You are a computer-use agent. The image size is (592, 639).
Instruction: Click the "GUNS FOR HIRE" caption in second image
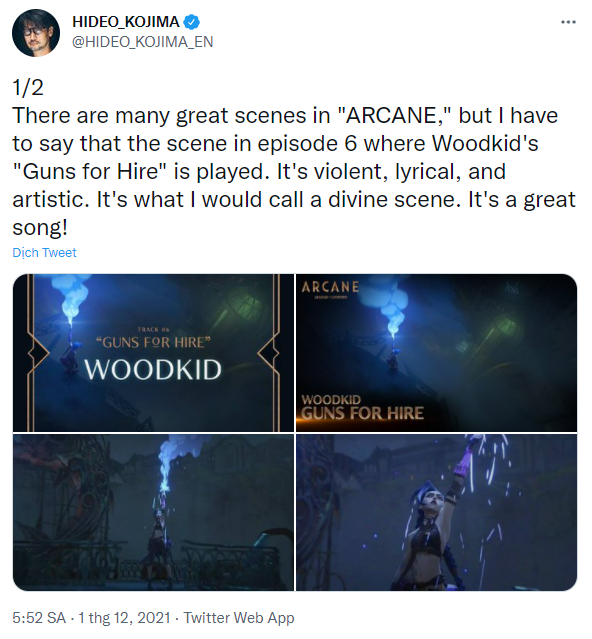point(362,413)
